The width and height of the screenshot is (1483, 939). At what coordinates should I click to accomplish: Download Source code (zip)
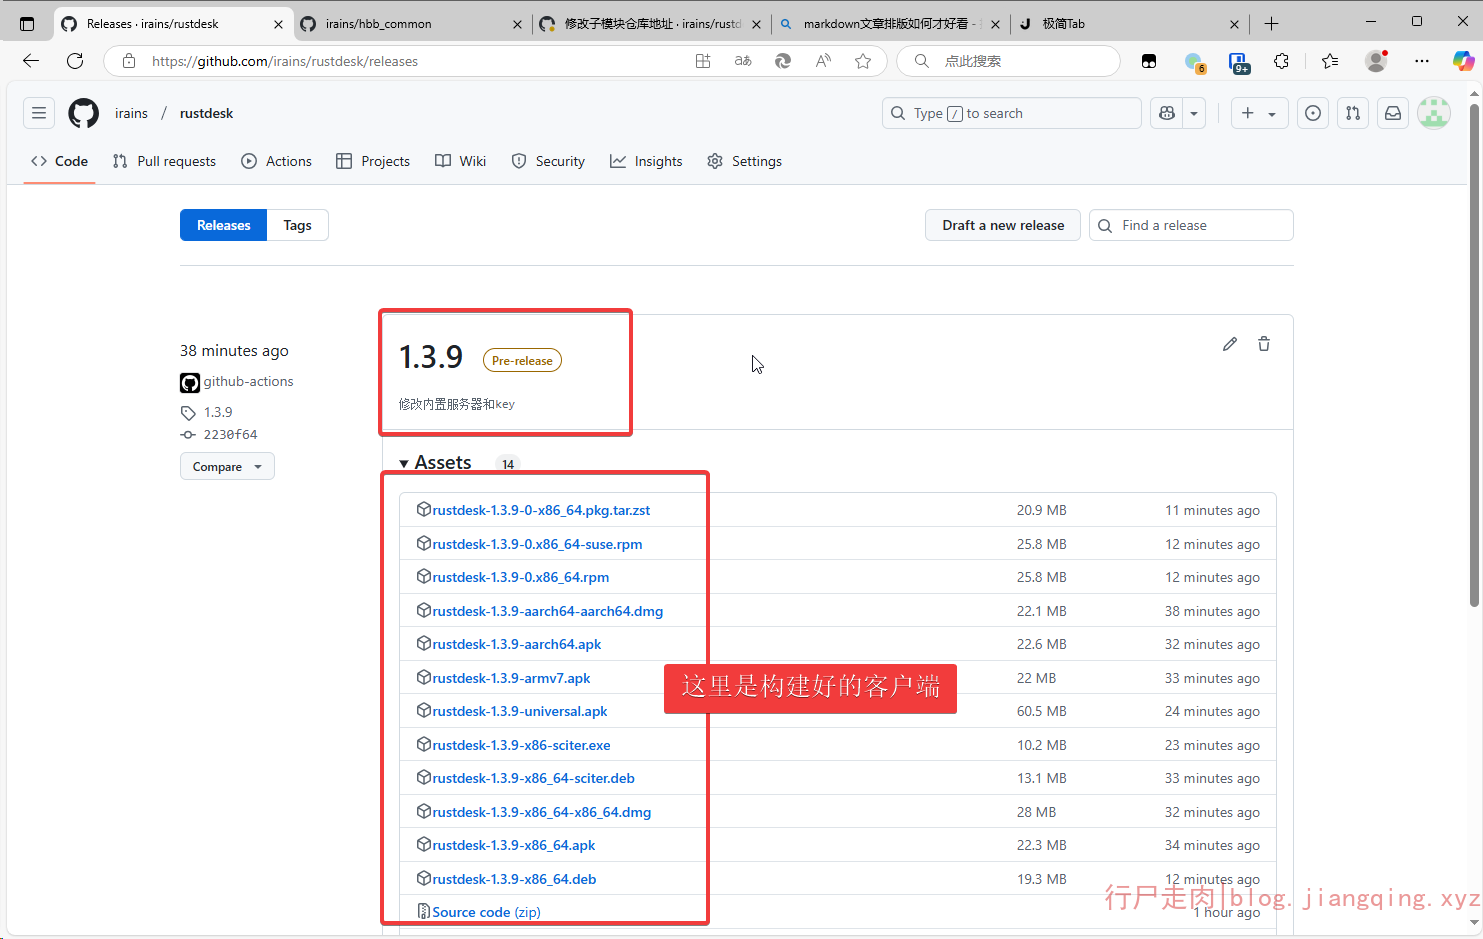[486, 912]
